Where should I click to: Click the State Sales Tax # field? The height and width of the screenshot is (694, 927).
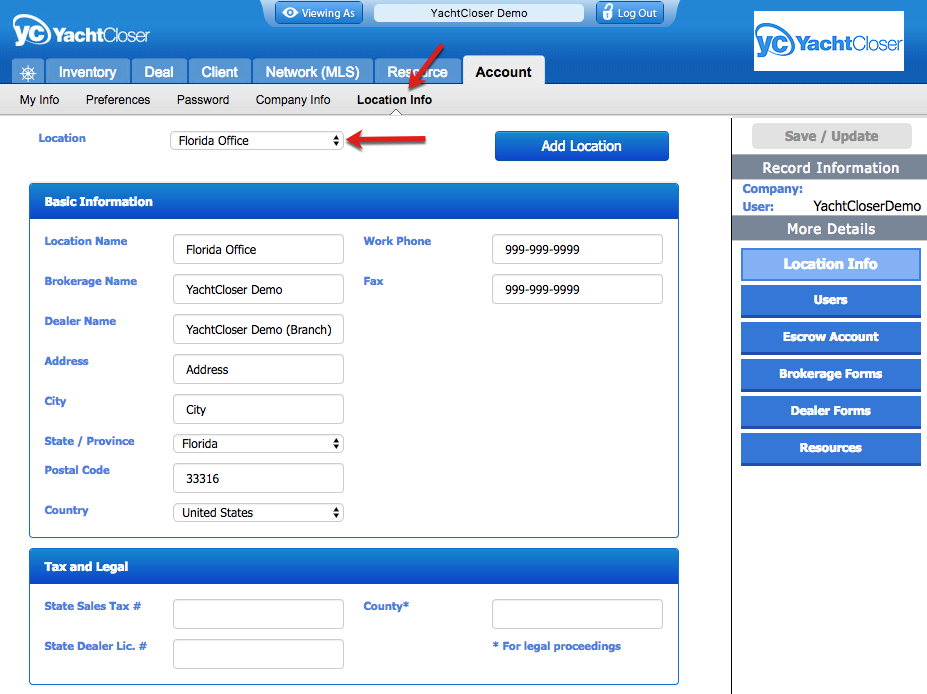pos(258,614)
